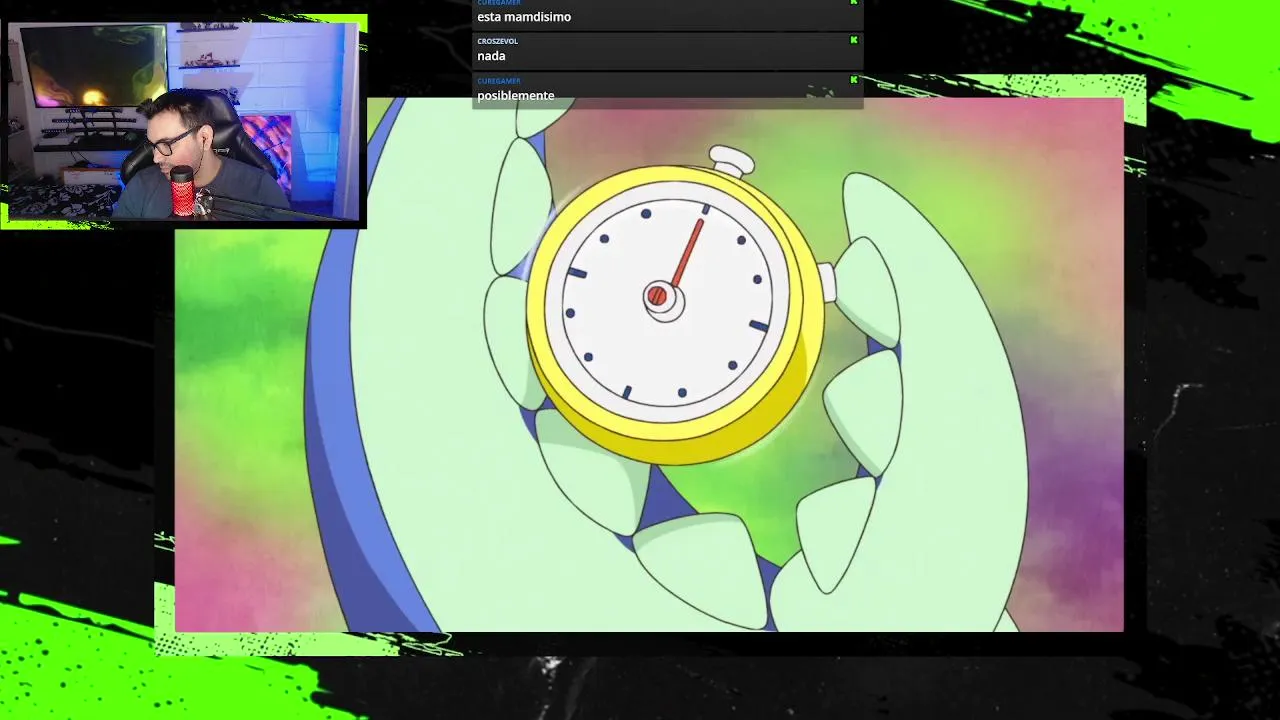
Task: Select the chat message 'nada'
Action: 491,56
